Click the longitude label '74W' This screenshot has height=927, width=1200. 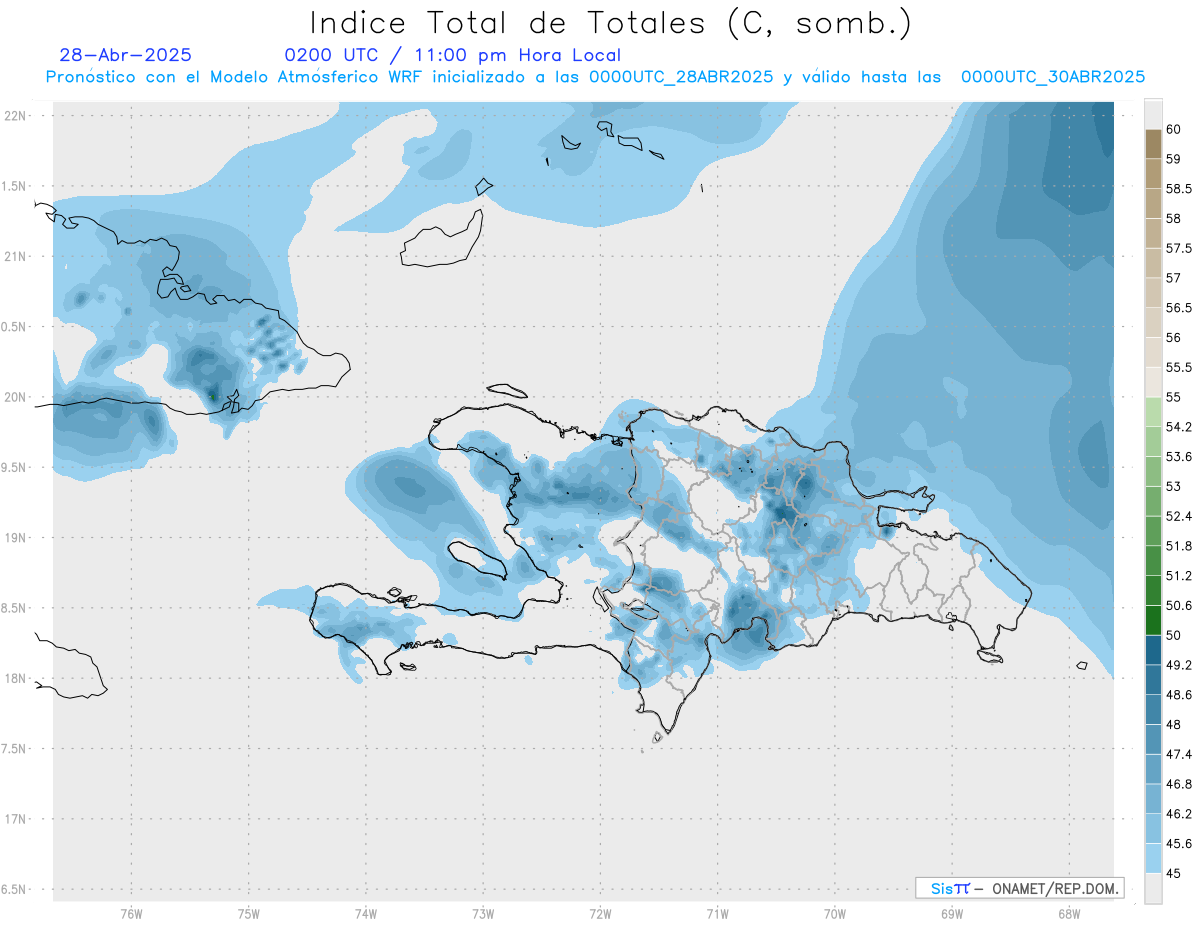366,913
